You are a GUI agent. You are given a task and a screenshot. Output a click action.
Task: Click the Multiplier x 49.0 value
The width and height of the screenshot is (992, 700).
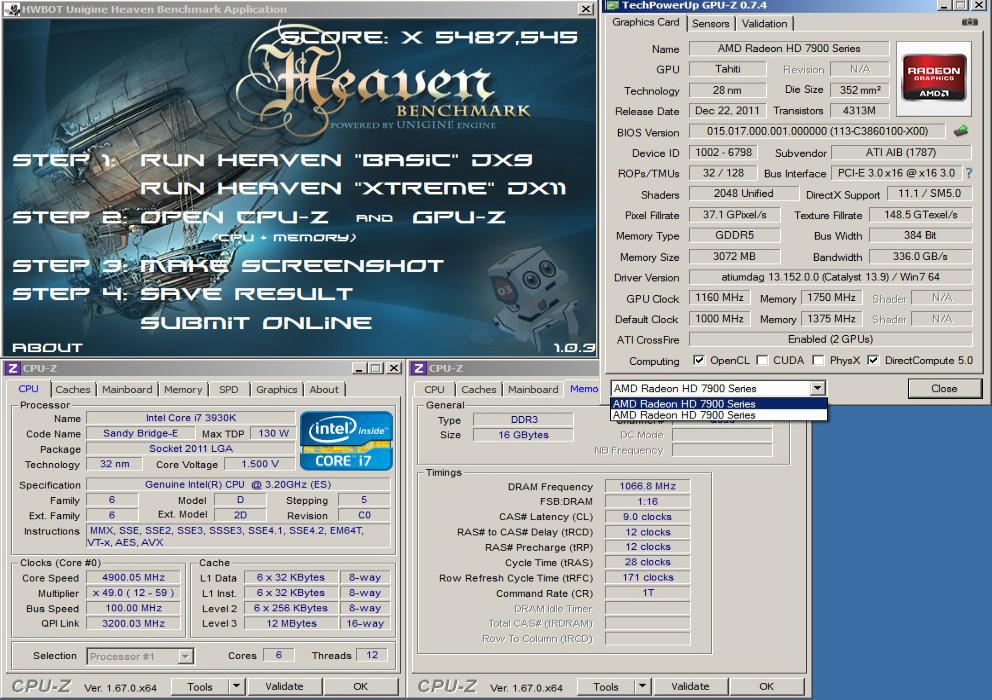pyautogui.click(x=133, y=593)
